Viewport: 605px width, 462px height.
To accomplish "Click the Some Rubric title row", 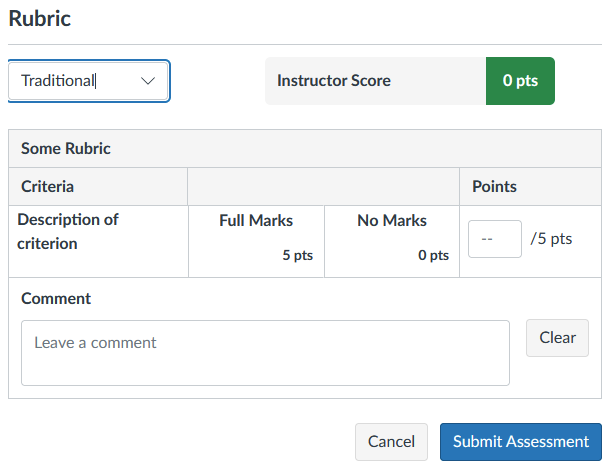I will 66,148.
